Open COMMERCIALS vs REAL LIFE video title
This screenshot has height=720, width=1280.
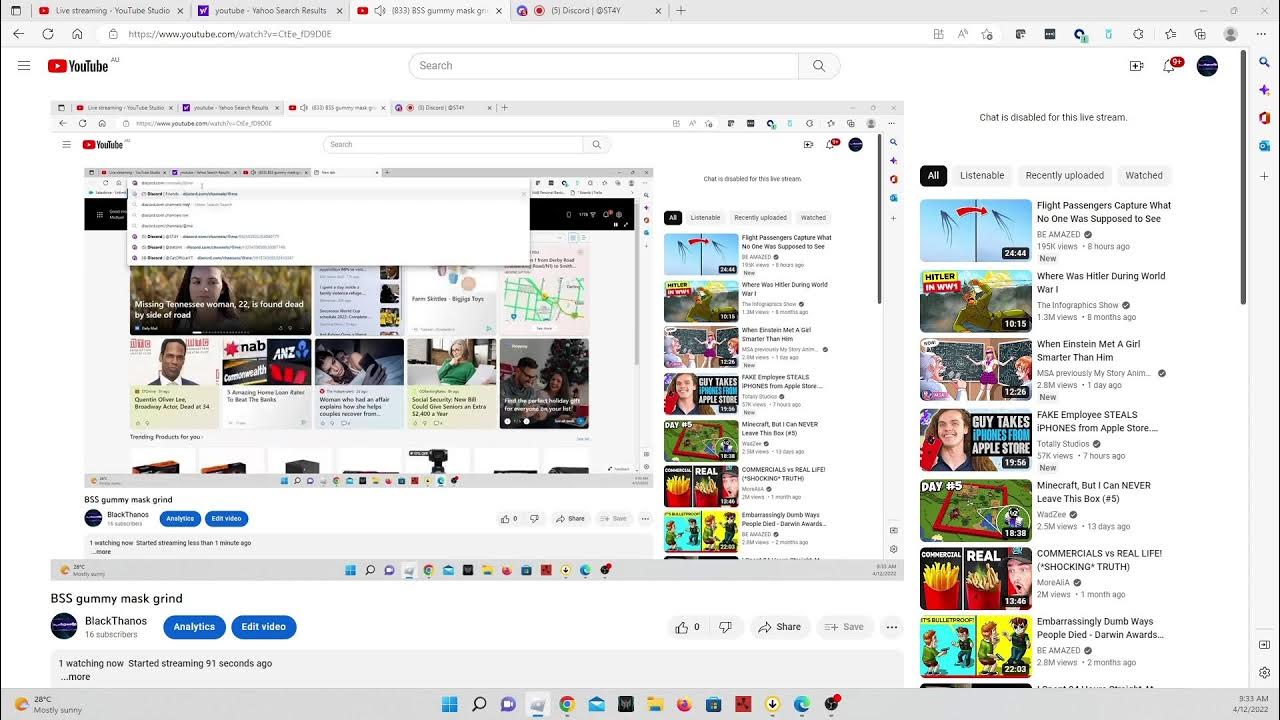click(x=1099, y=560)
